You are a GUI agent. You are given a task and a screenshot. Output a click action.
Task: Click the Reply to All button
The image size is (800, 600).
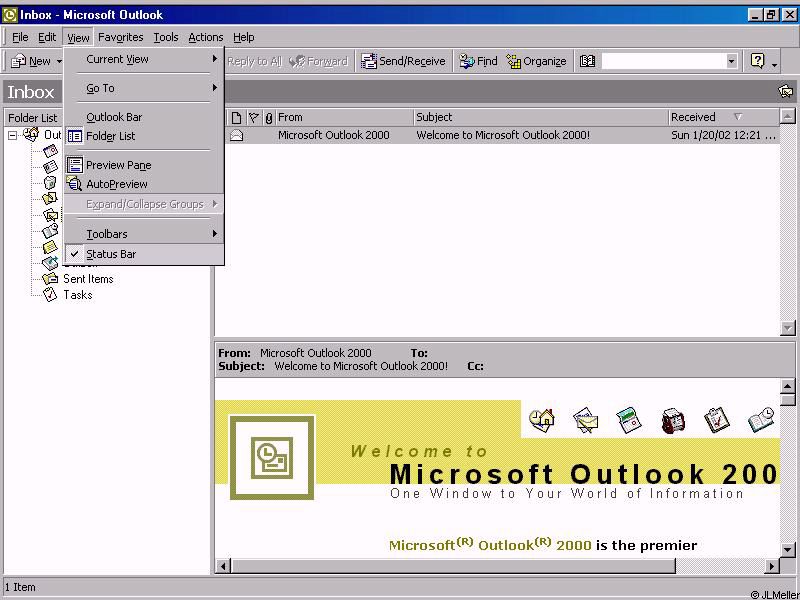tap(254, 61)
